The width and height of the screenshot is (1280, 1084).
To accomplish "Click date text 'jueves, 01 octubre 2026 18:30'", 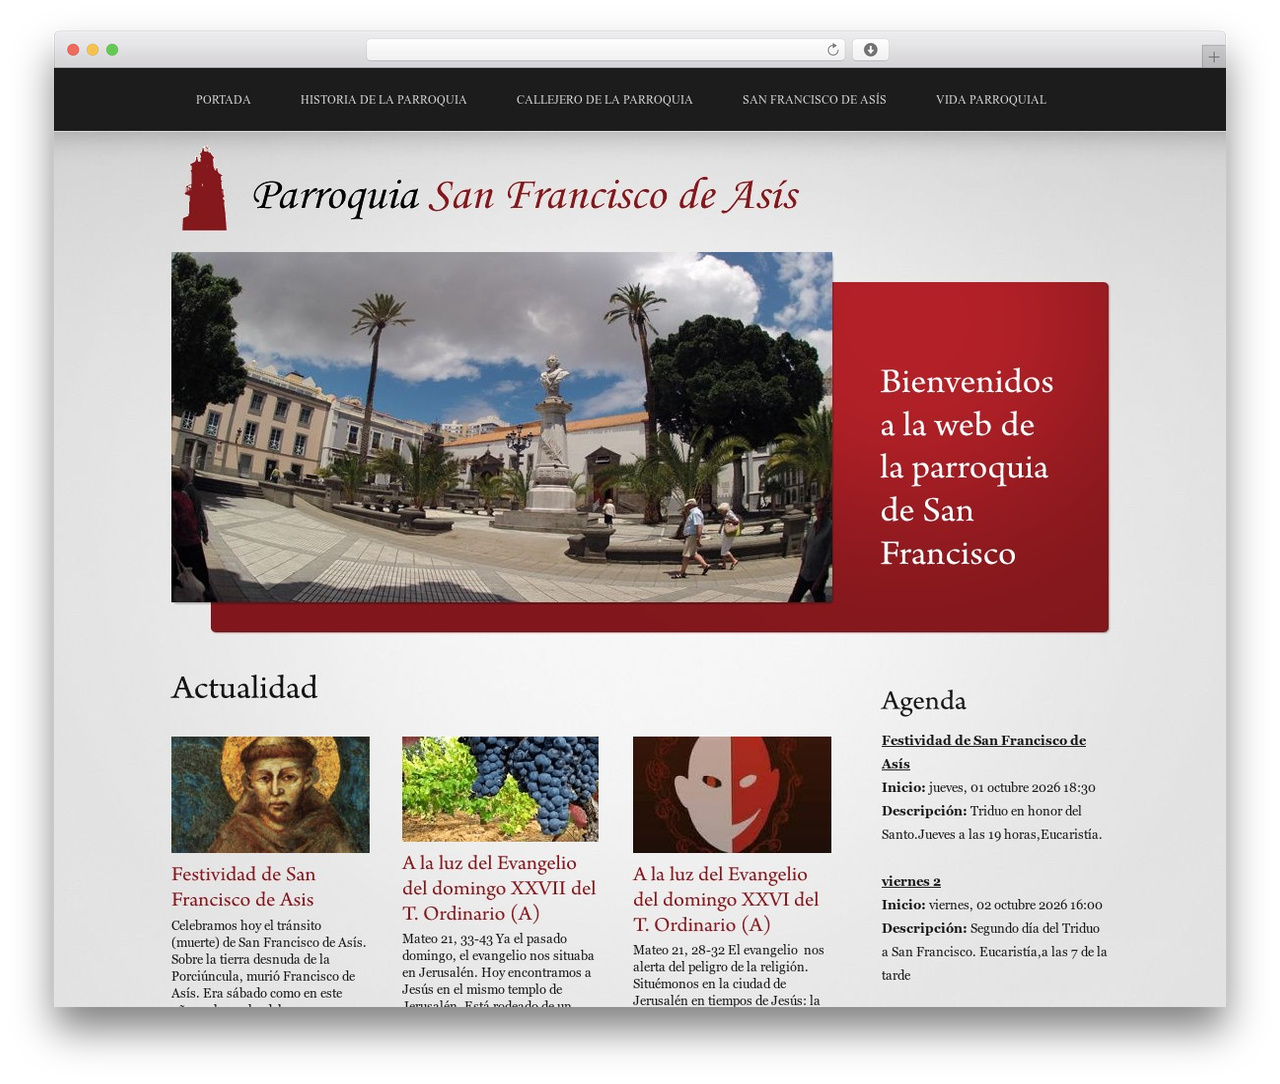I will coord(1012,788).
